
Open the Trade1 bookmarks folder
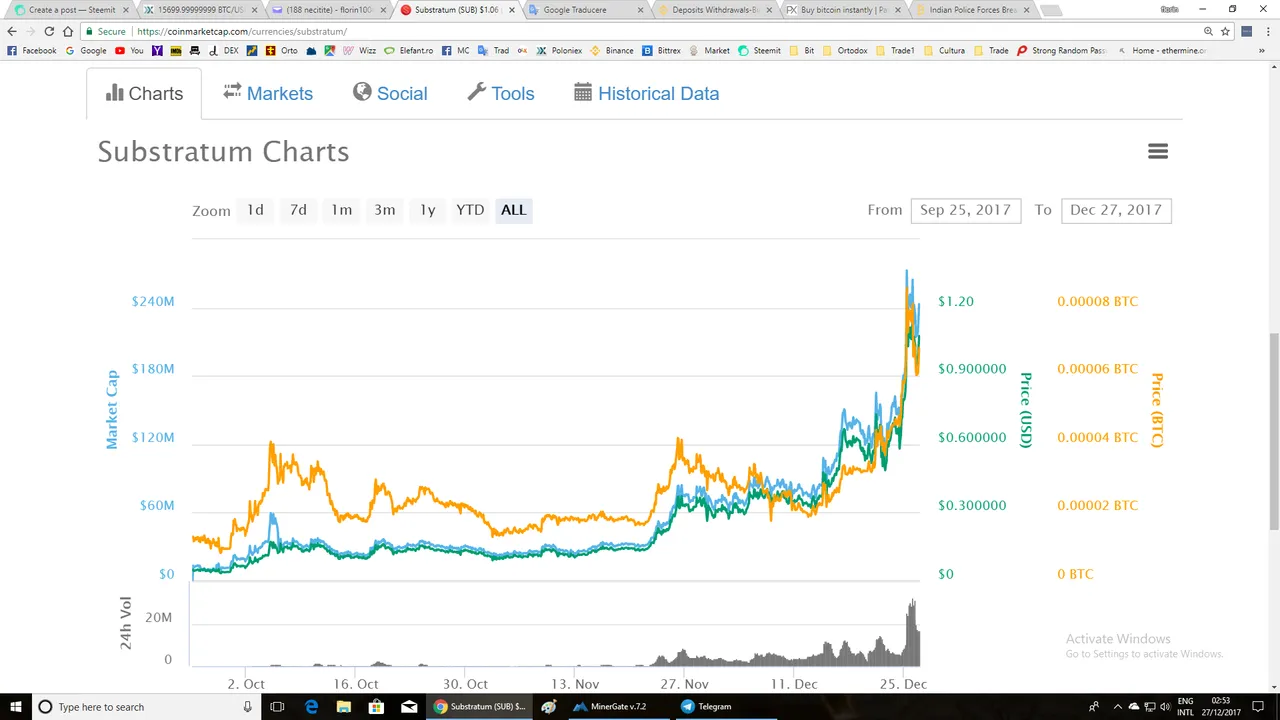pos(895,50)
